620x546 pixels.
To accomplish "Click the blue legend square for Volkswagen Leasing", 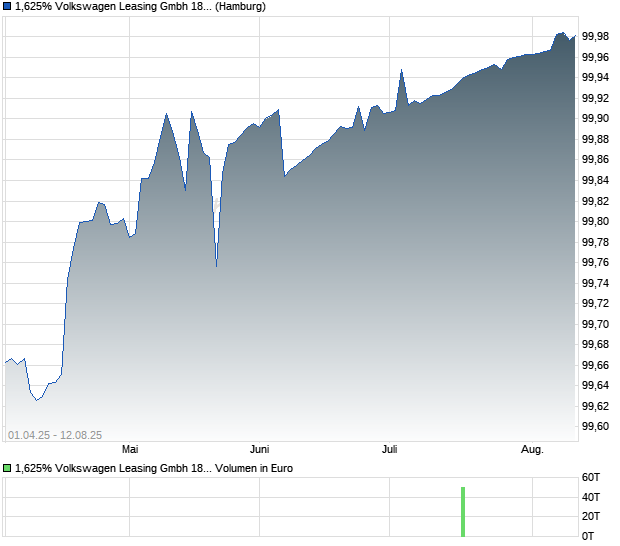I will pos(7,7).
